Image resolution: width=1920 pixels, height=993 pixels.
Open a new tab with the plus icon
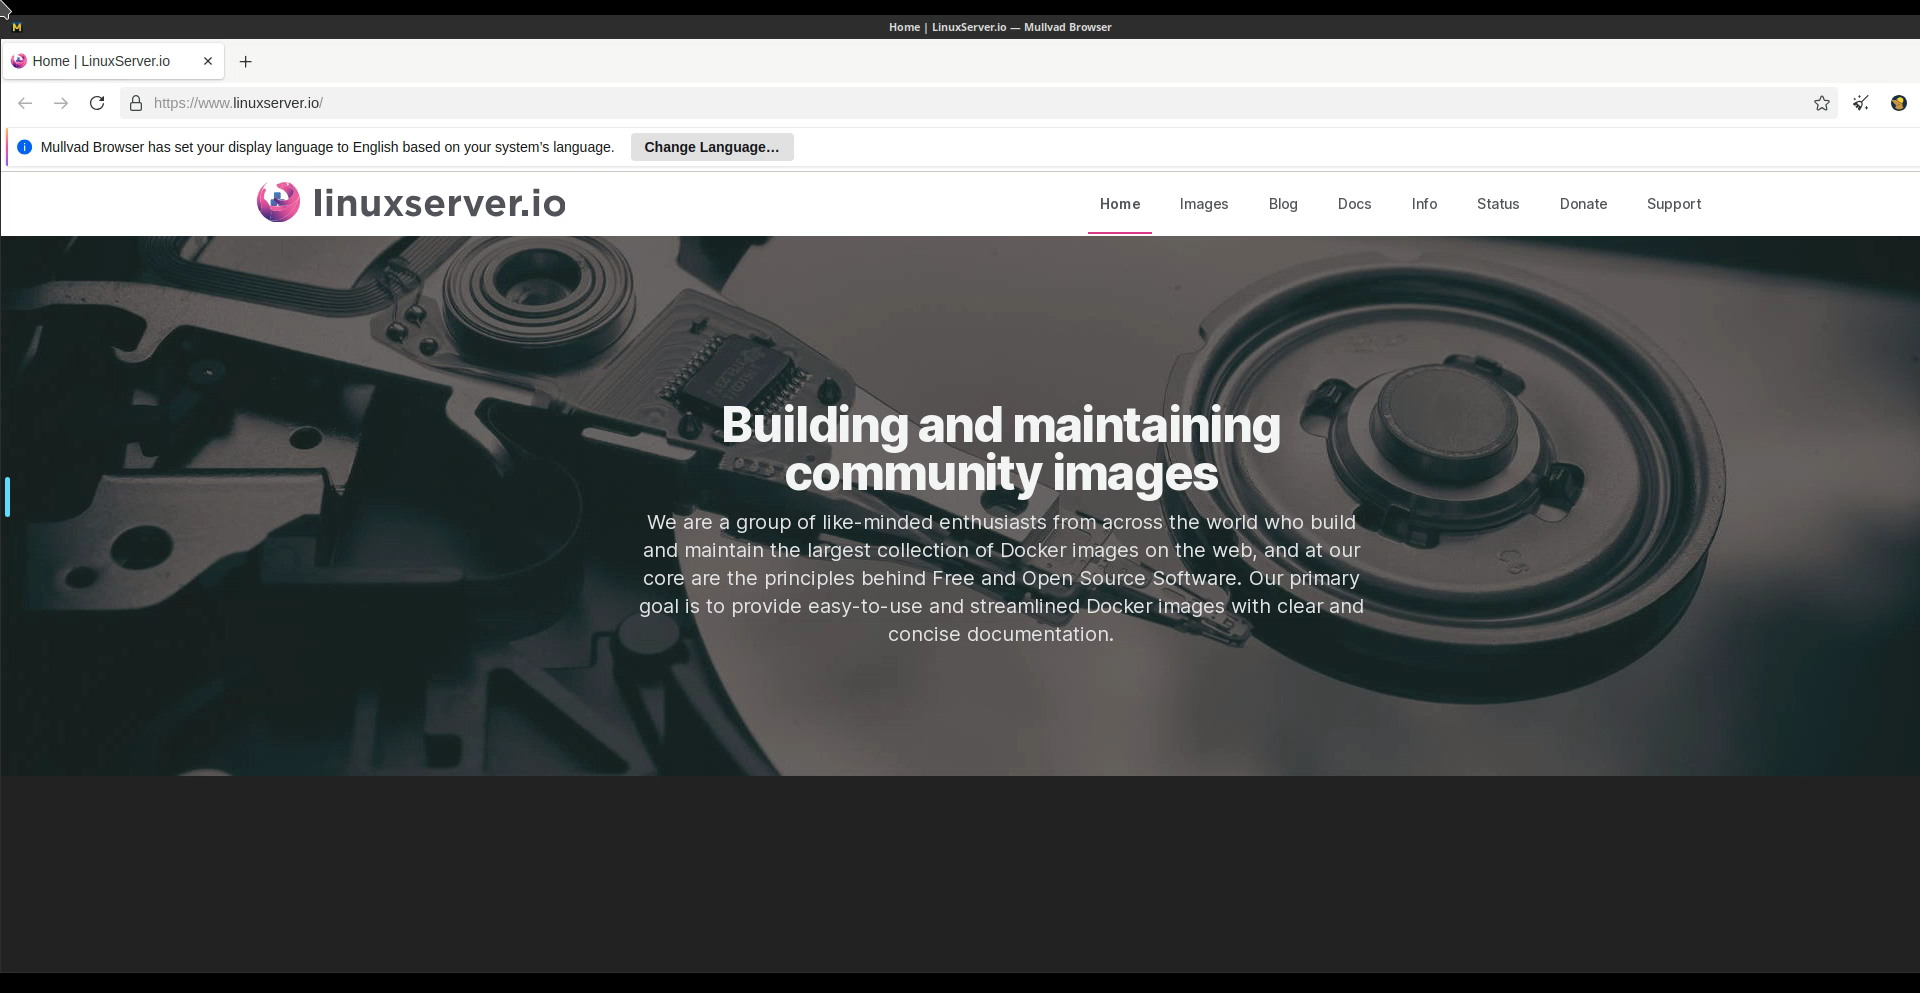pos(245,61)
